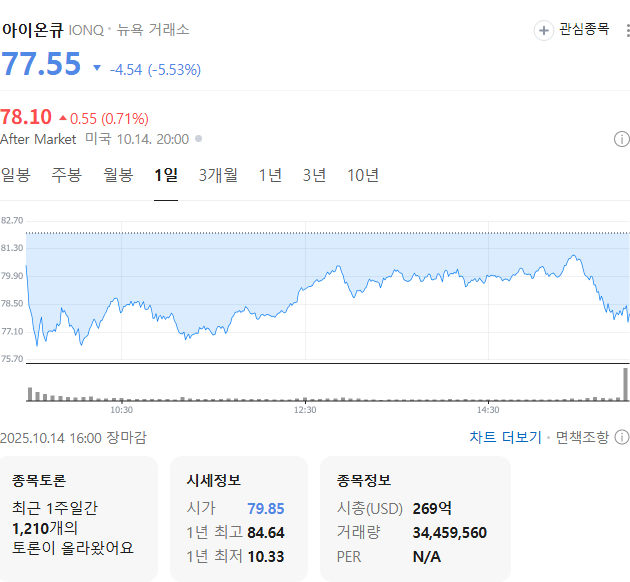630x582 pixels.
Task: Select the 주봉 chart tab
Action: tap(67, 175)
